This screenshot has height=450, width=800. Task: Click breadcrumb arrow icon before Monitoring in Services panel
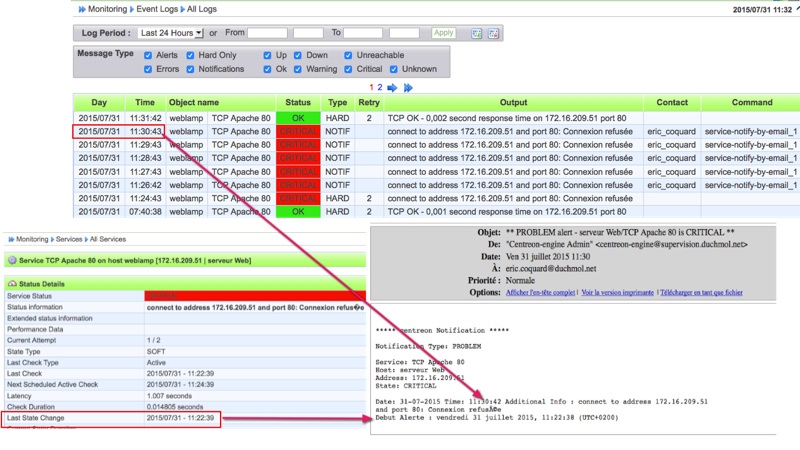tap(9, 240)
